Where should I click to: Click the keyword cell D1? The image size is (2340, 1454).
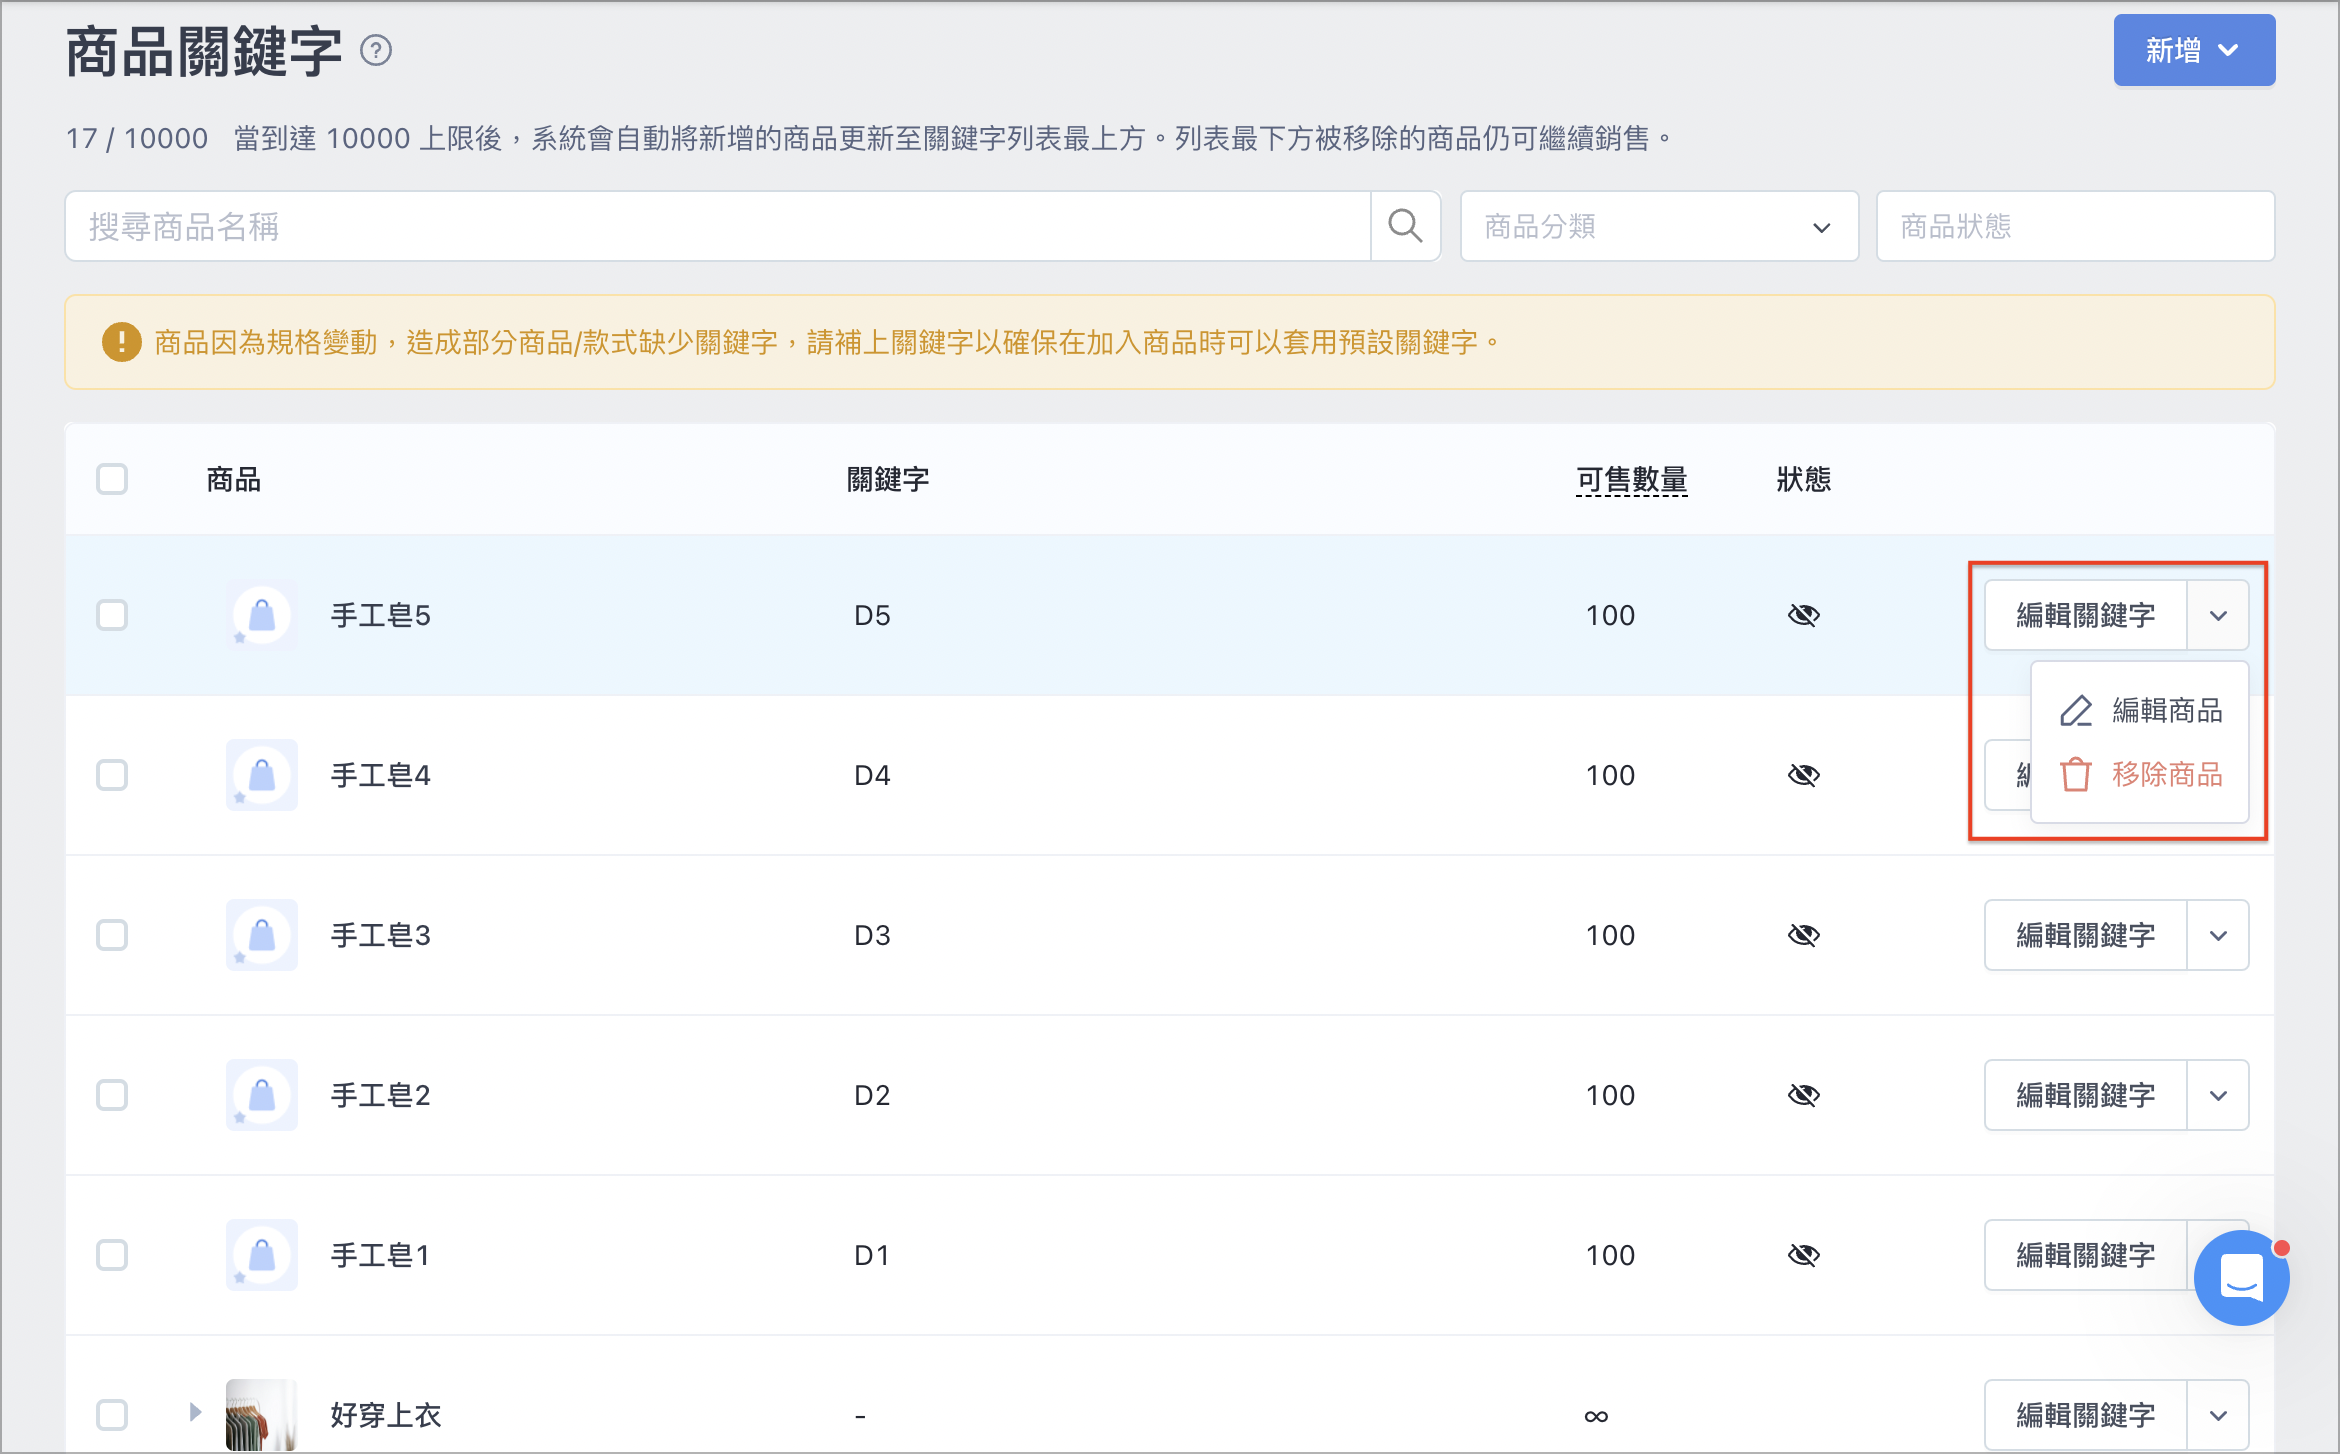(872, 1255)
